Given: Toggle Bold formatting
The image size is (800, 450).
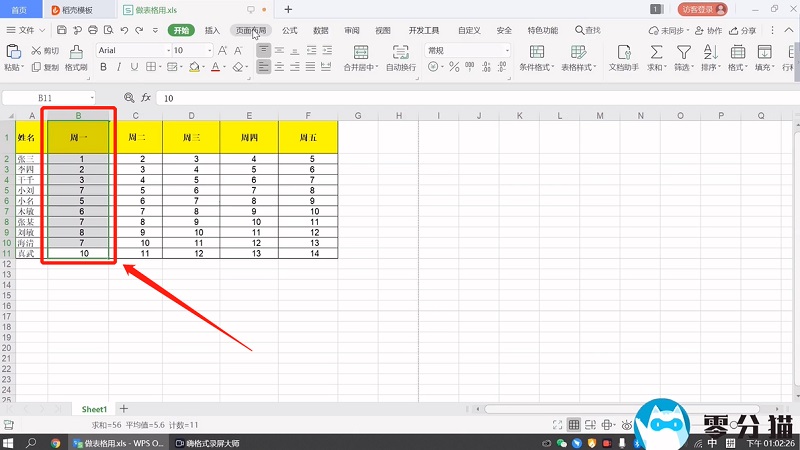Looking at the screenshot, I should (102, 68).
